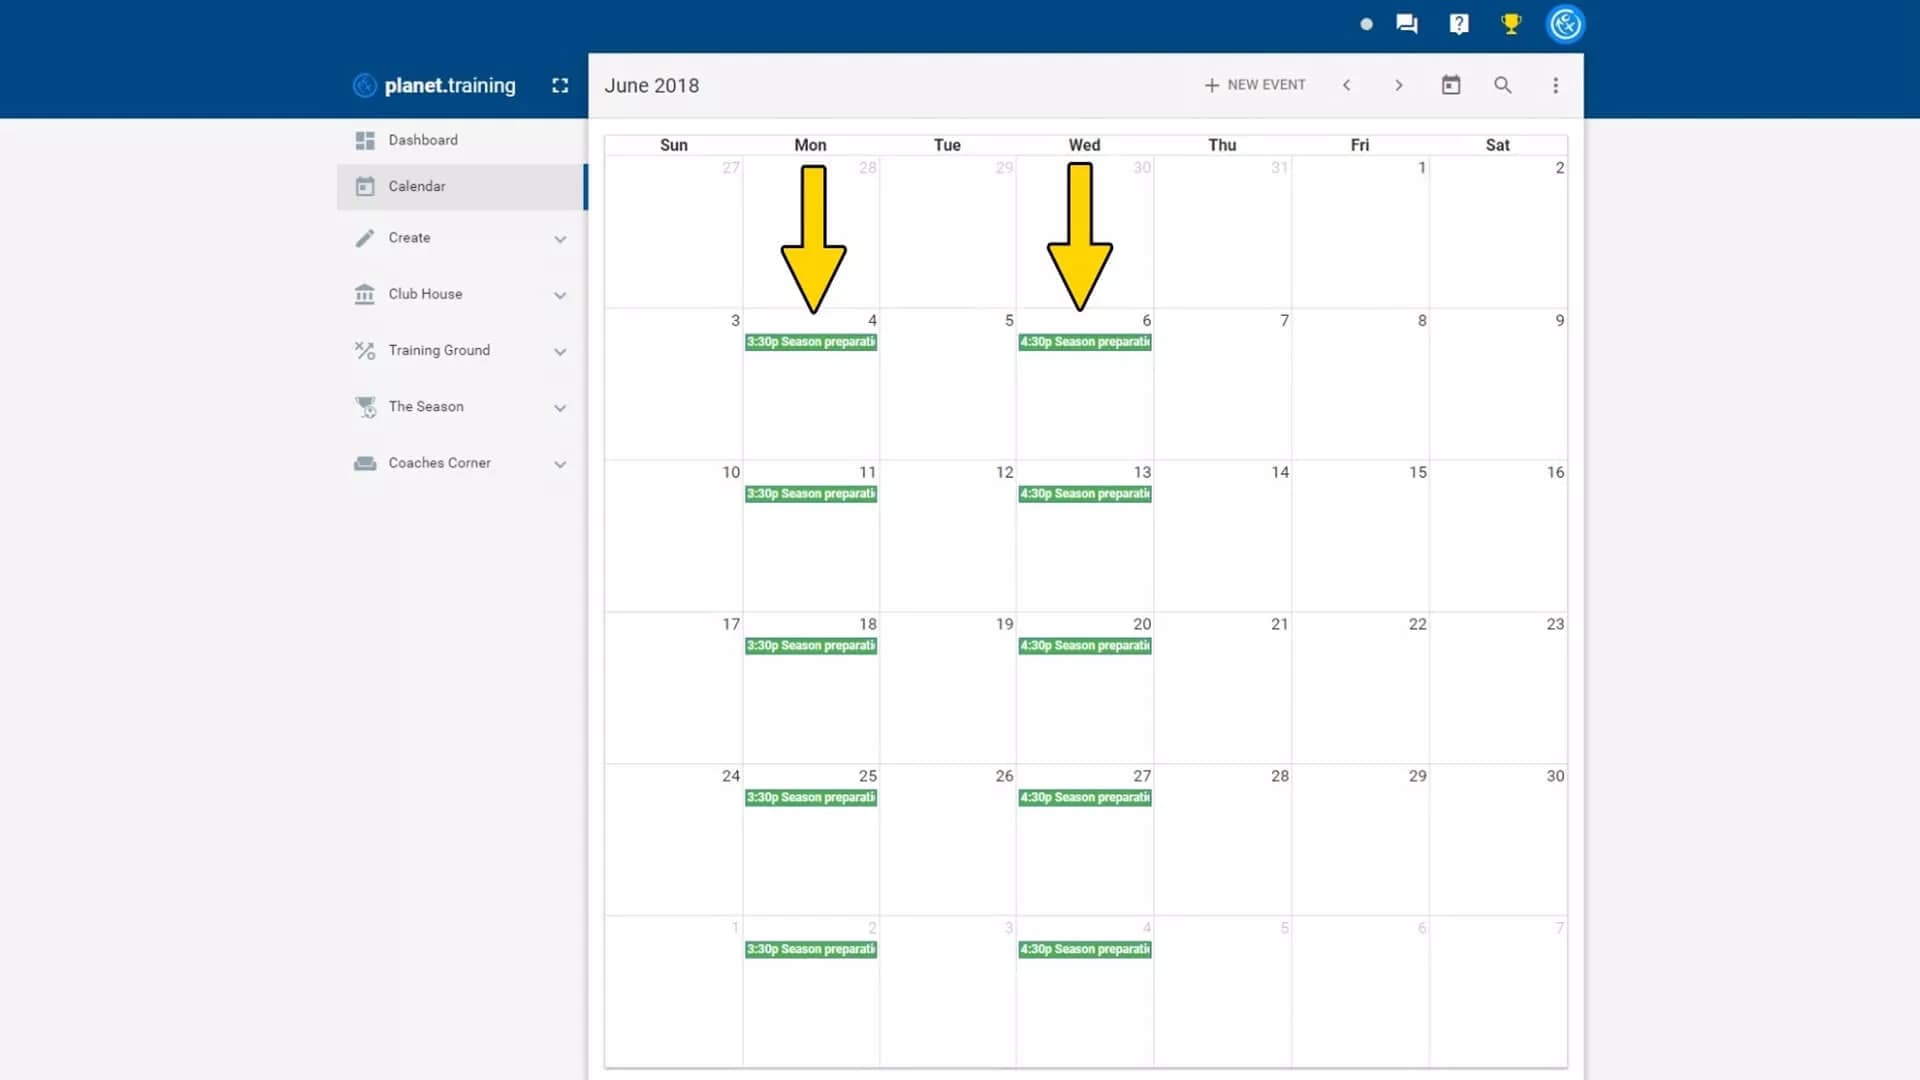Go to the previous month arrow

click(1346, 86)
